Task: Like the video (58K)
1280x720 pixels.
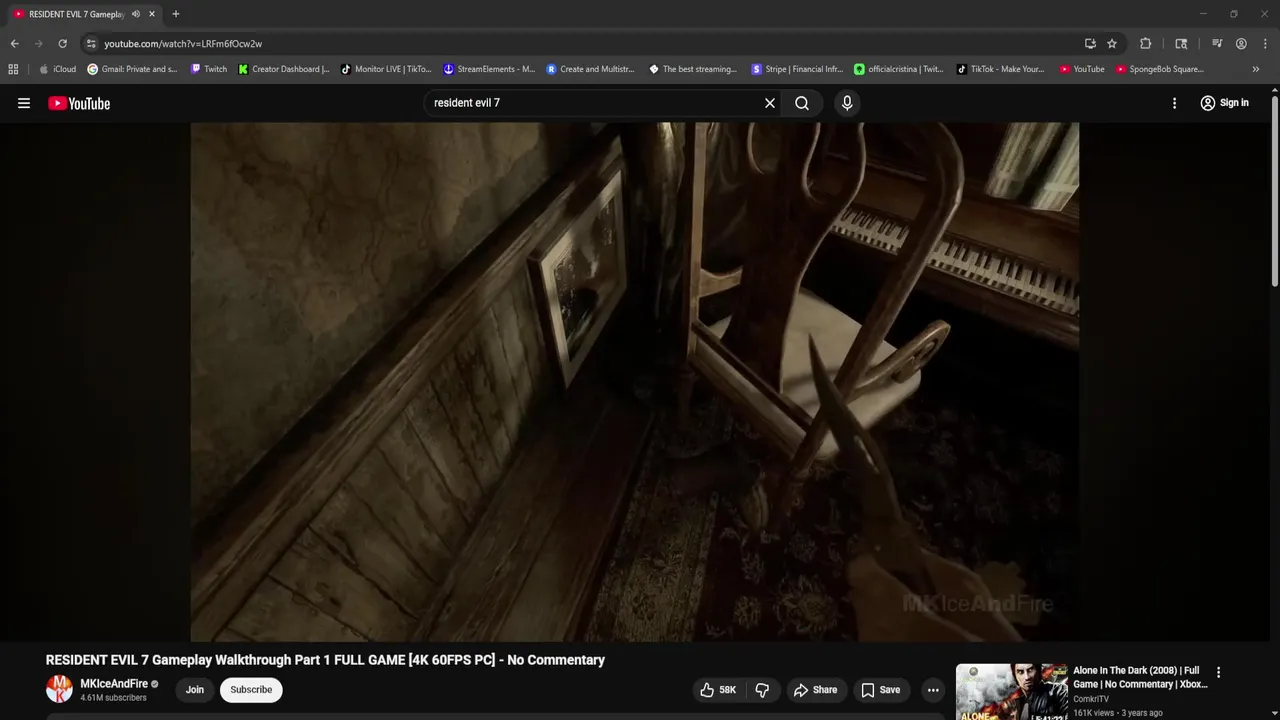Action: (x=718, y=690)
